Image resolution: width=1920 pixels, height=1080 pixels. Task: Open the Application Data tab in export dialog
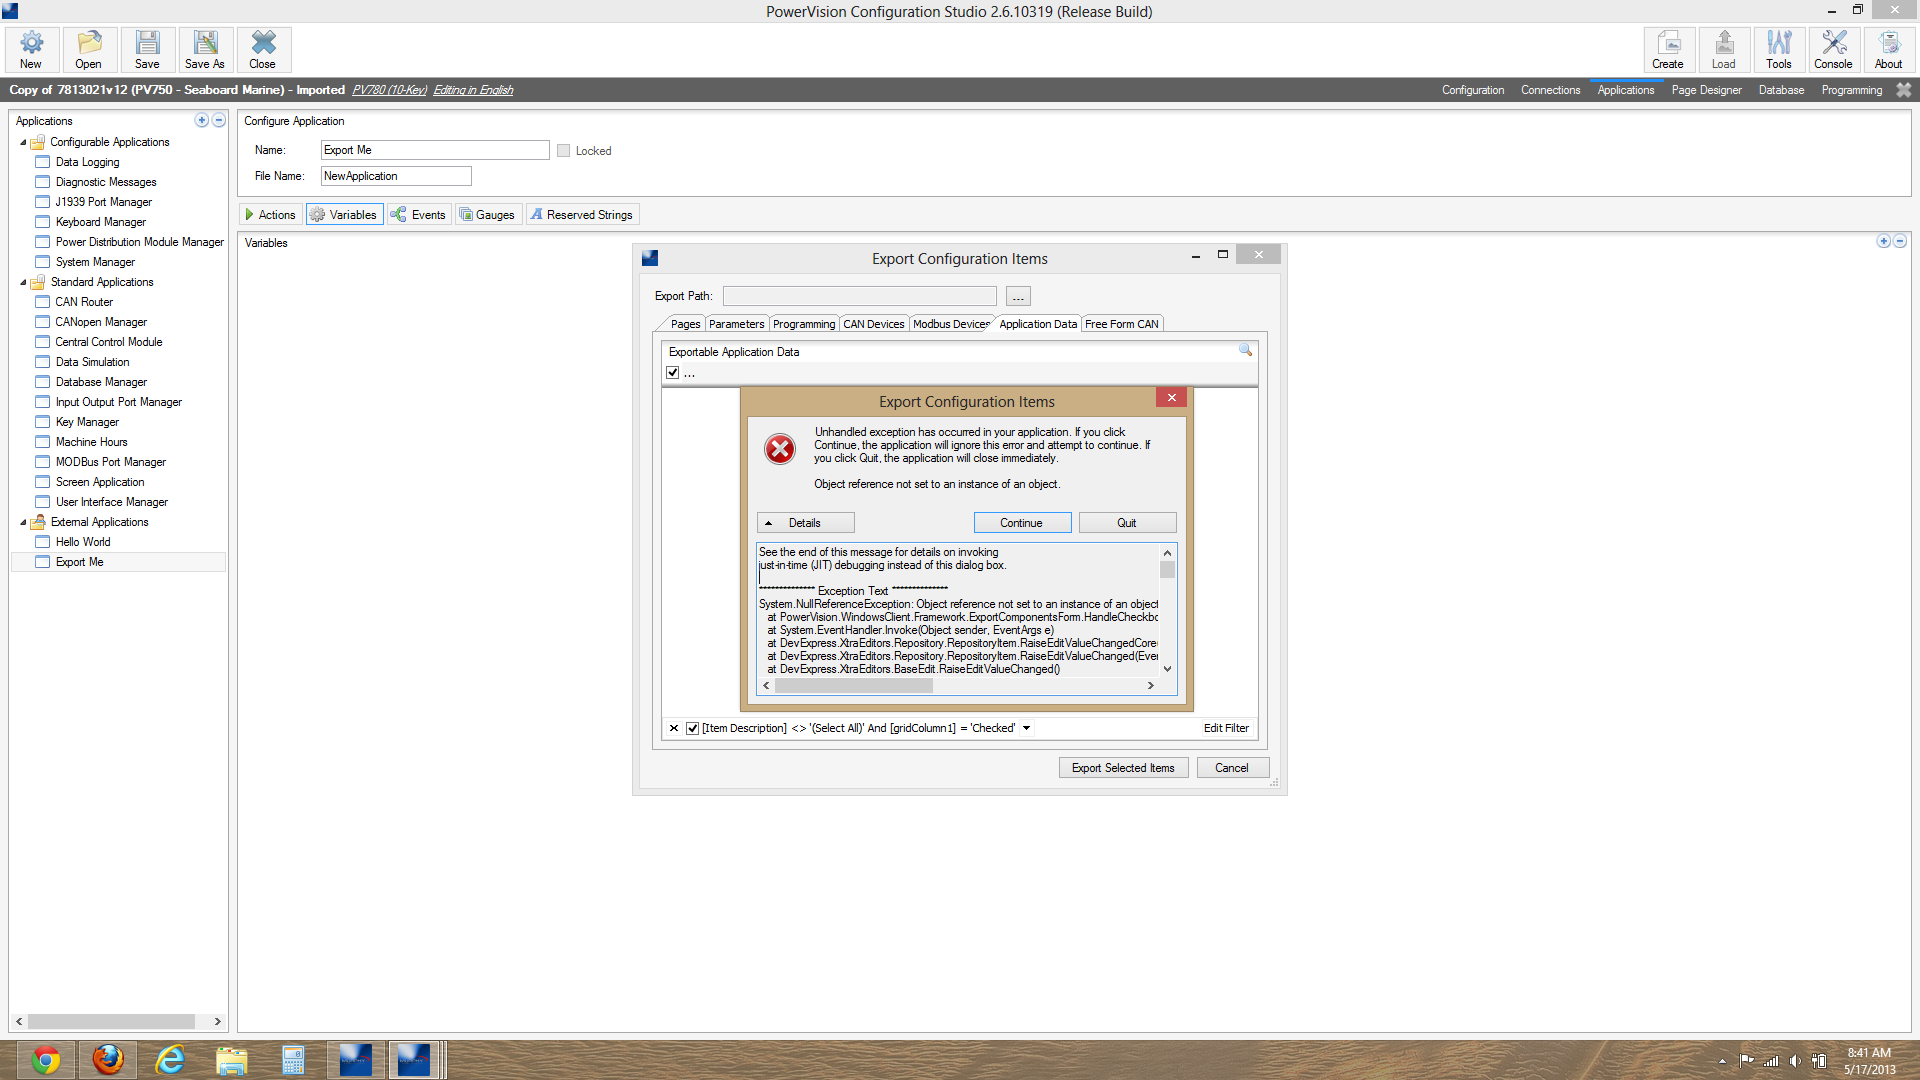1038,324
